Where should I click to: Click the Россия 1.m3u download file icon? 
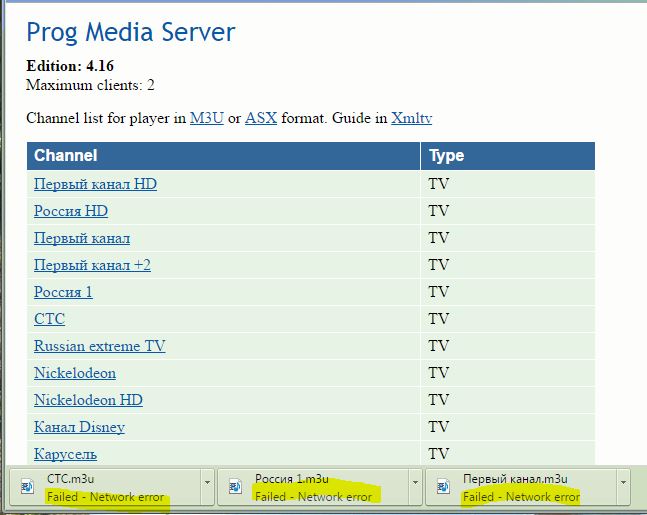(x=235, y=487)
